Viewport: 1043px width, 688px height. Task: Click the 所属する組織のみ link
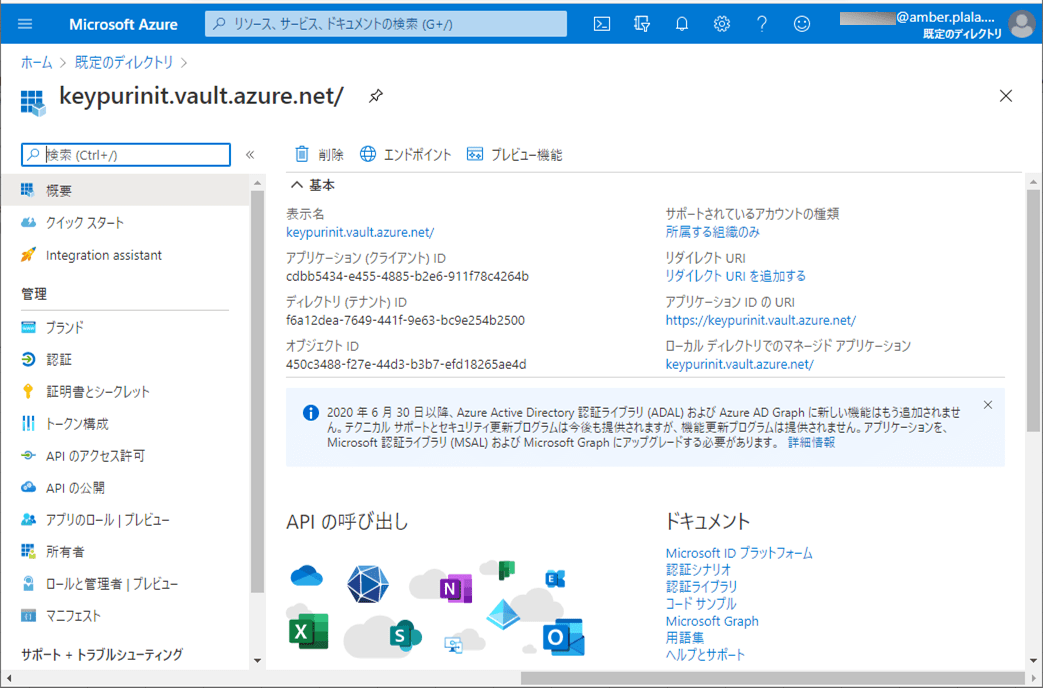tap(712, 232)
